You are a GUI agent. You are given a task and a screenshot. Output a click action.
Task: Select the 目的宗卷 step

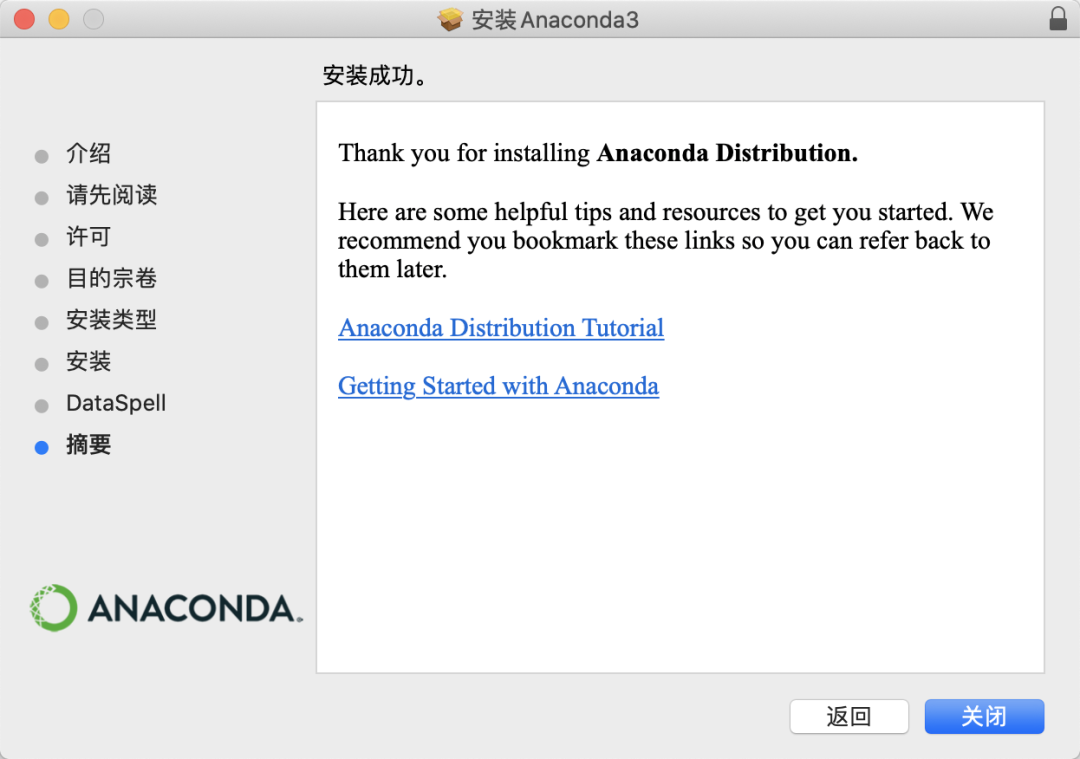(112, 278)
